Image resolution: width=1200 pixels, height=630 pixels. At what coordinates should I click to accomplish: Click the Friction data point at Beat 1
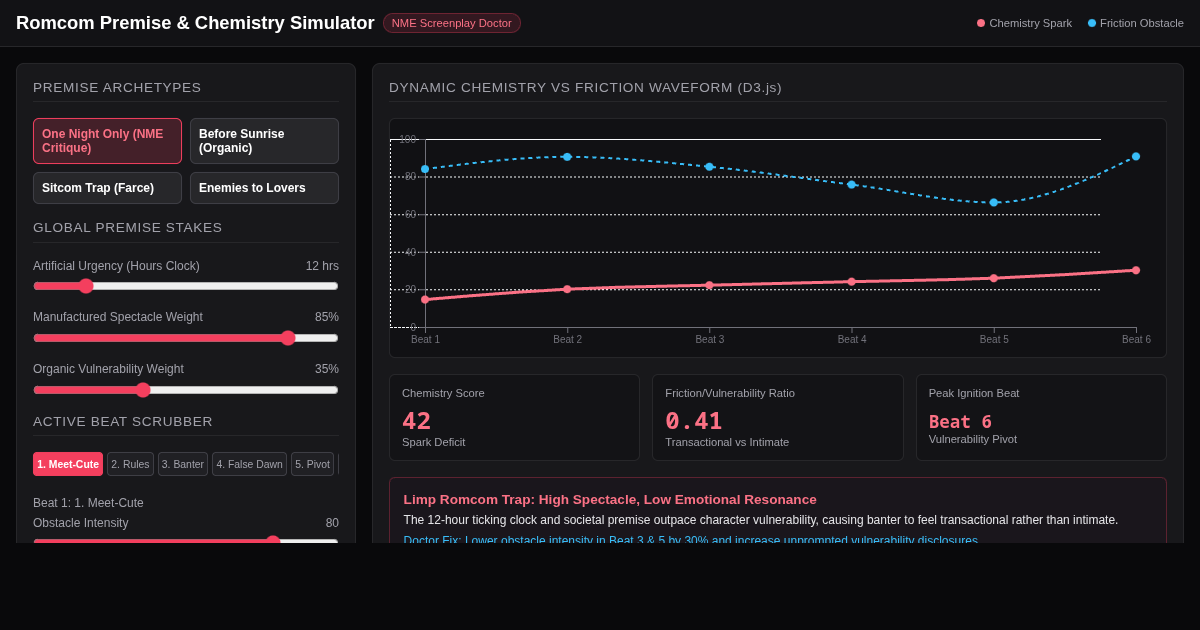click(425, 169)
